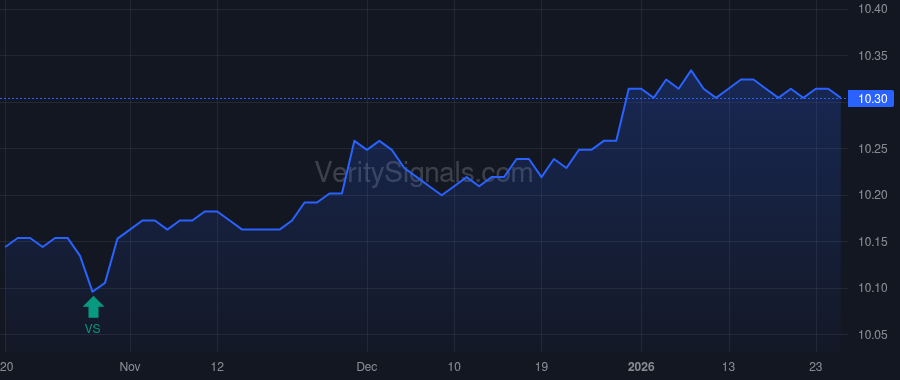Click the Nov date label on time axis
The height and width of the screenshot is (380, 900).
pos(130,367)
